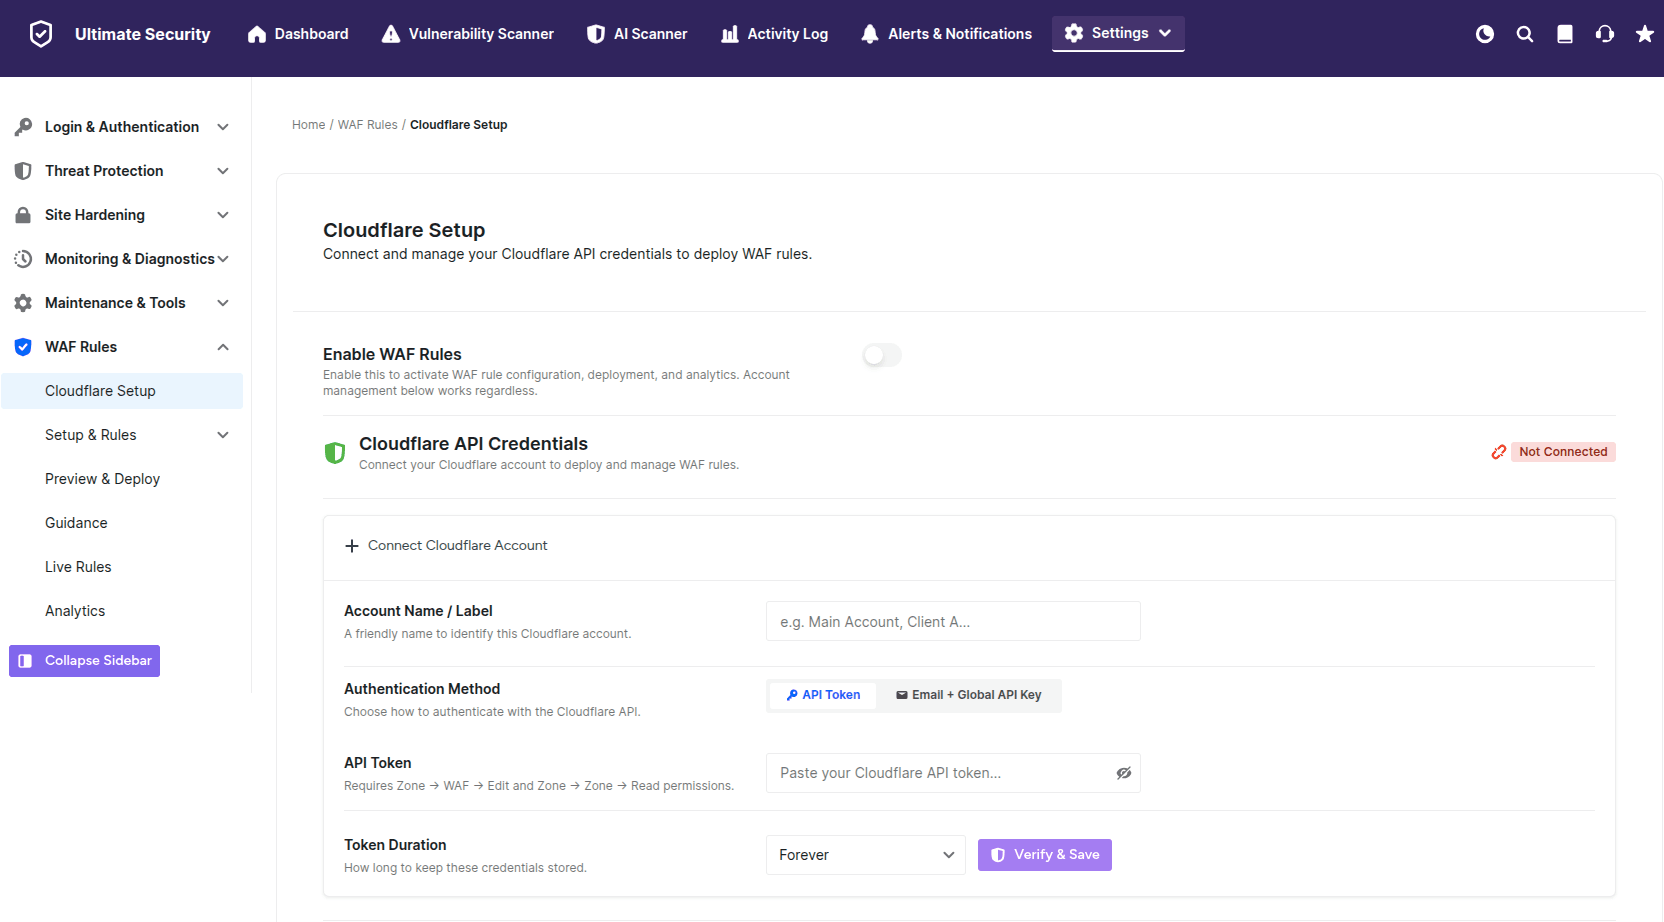
Task: Open the documentation book icon
Action: [1565, 34]
